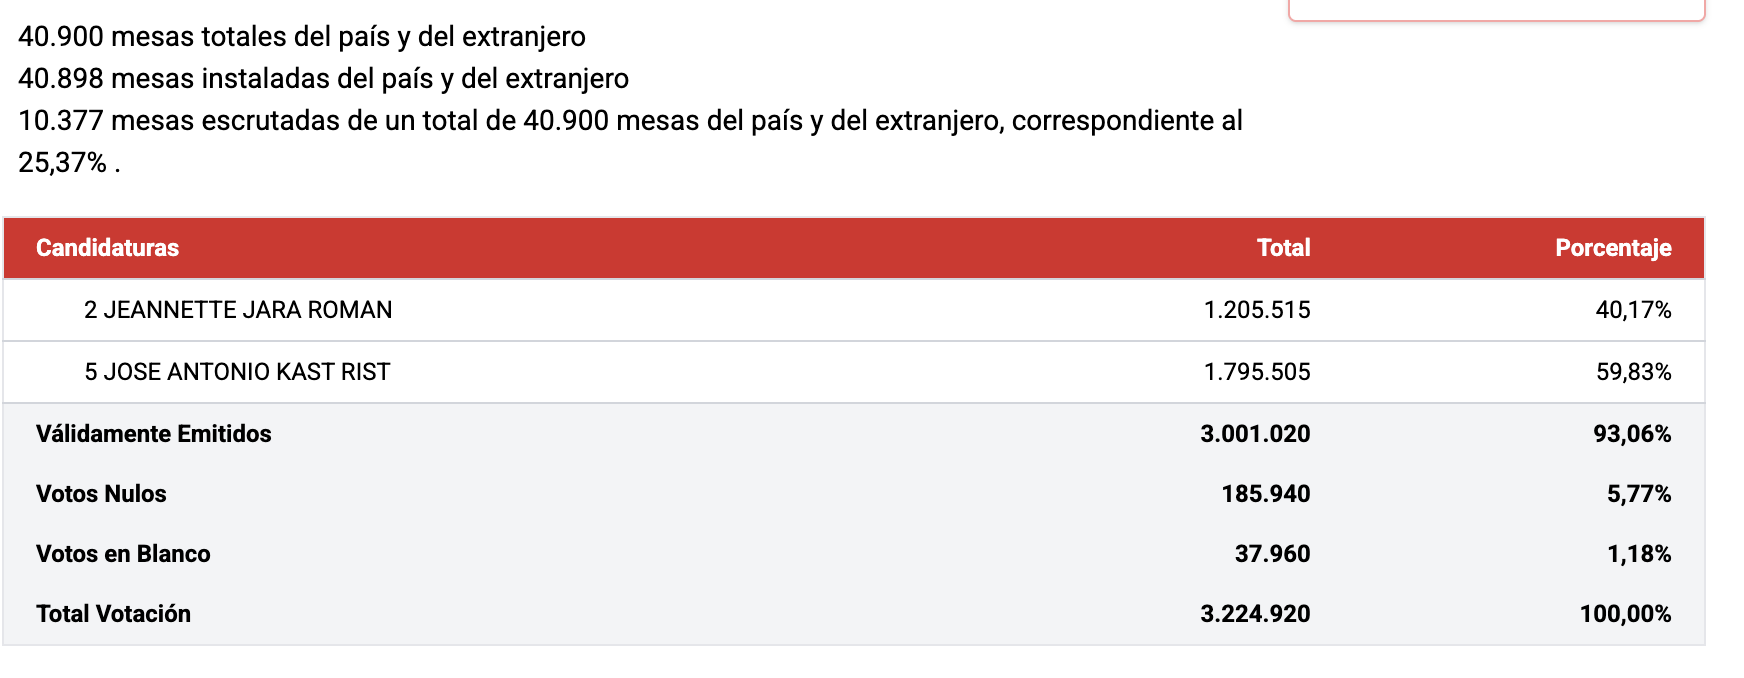This screenshot has width=1744, height=678.
Task: Click the Porcentaje column header
Action: (1612, 248)
